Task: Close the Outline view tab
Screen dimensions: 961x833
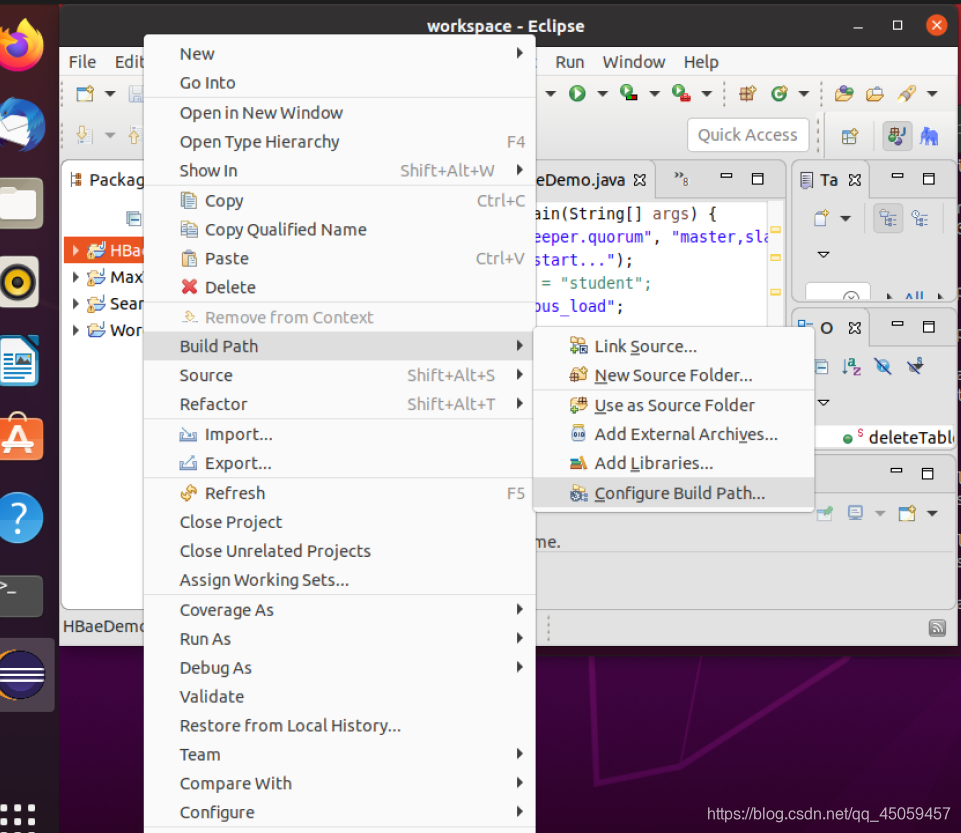Action: [x=854, y=328]
